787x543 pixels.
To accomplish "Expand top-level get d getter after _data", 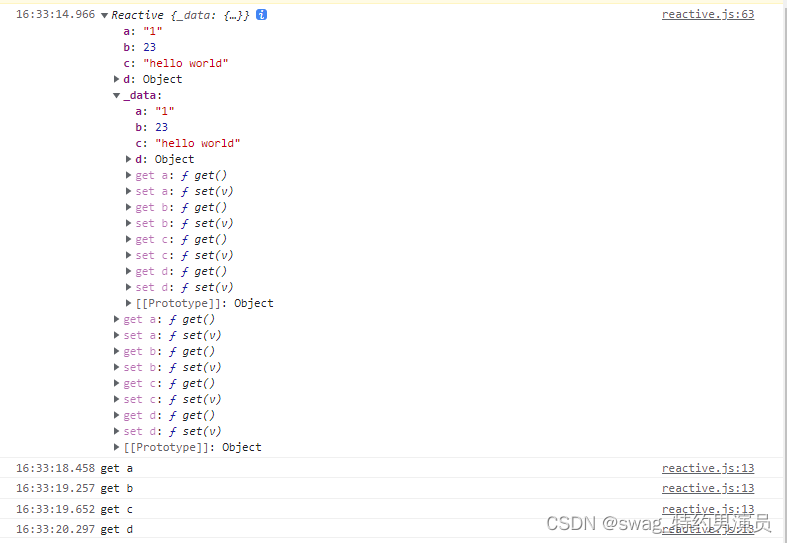I will pos(116,416).
